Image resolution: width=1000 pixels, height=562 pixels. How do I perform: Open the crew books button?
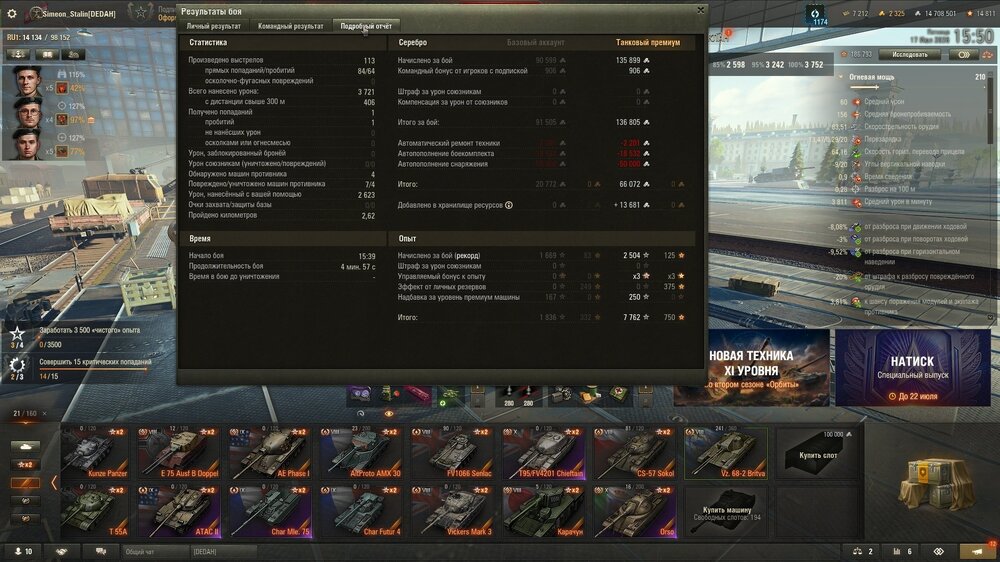tap(47, 55)
